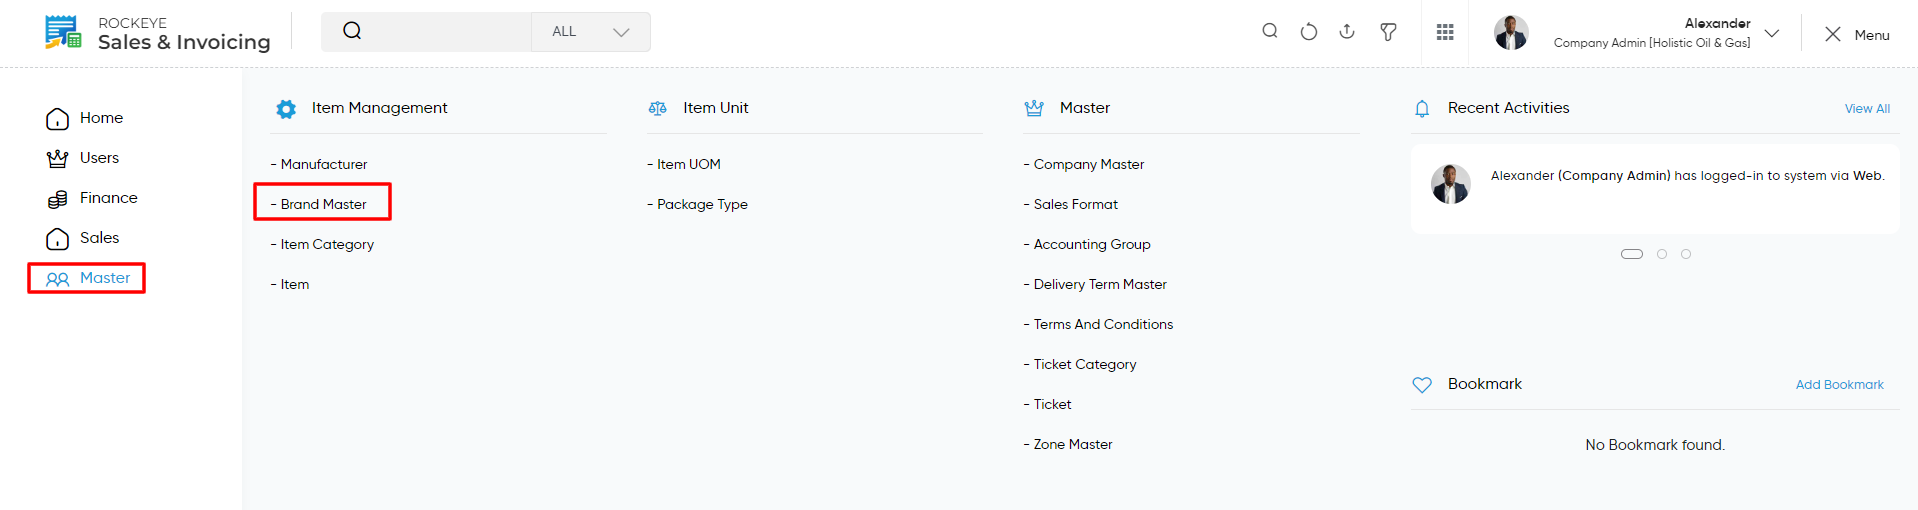1918x510 pixels.
Task: Click the Recent Activities bell icon
Action: click(x=1422, y=108)
